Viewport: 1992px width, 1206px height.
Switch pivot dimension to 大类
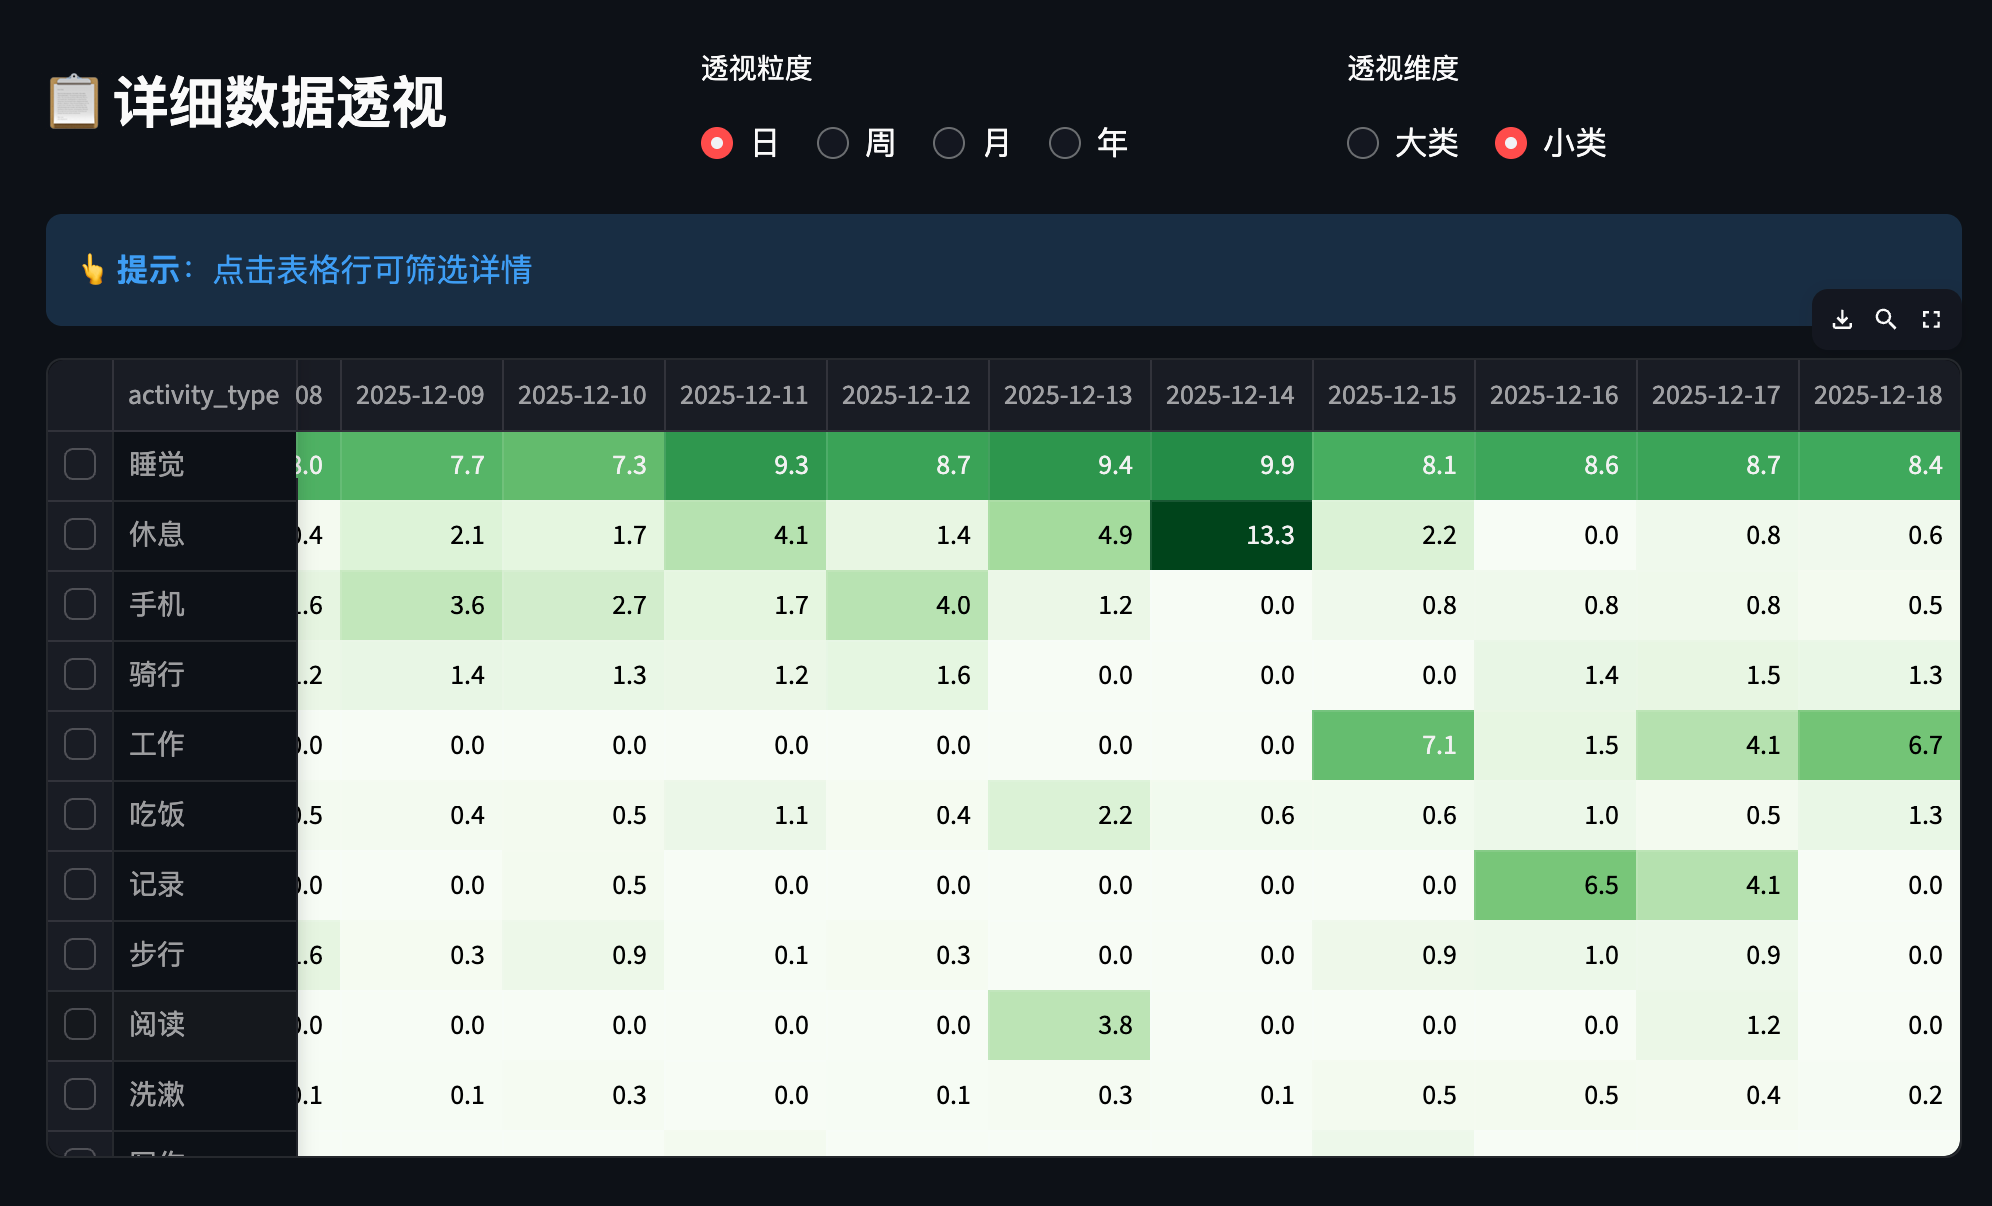pyautogui.click(x=1363, y=143)
